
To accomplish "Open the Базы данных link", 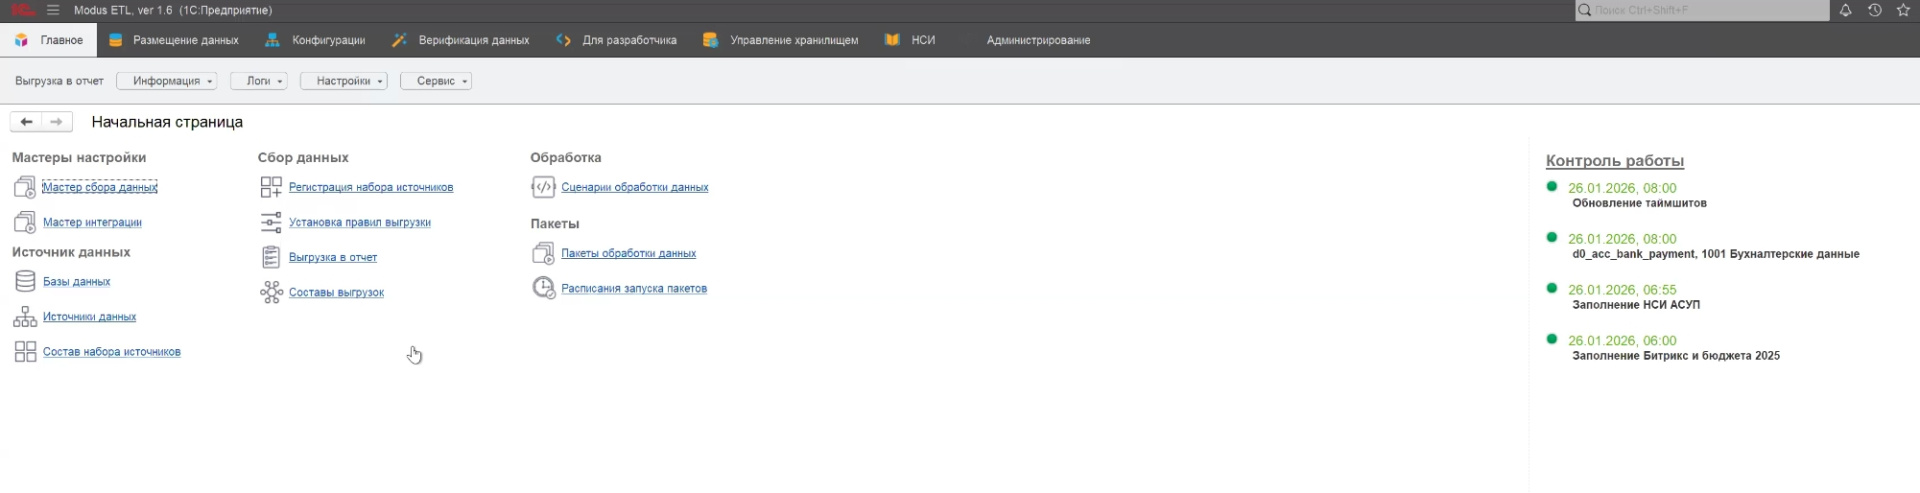I will [x=76, y=282].
